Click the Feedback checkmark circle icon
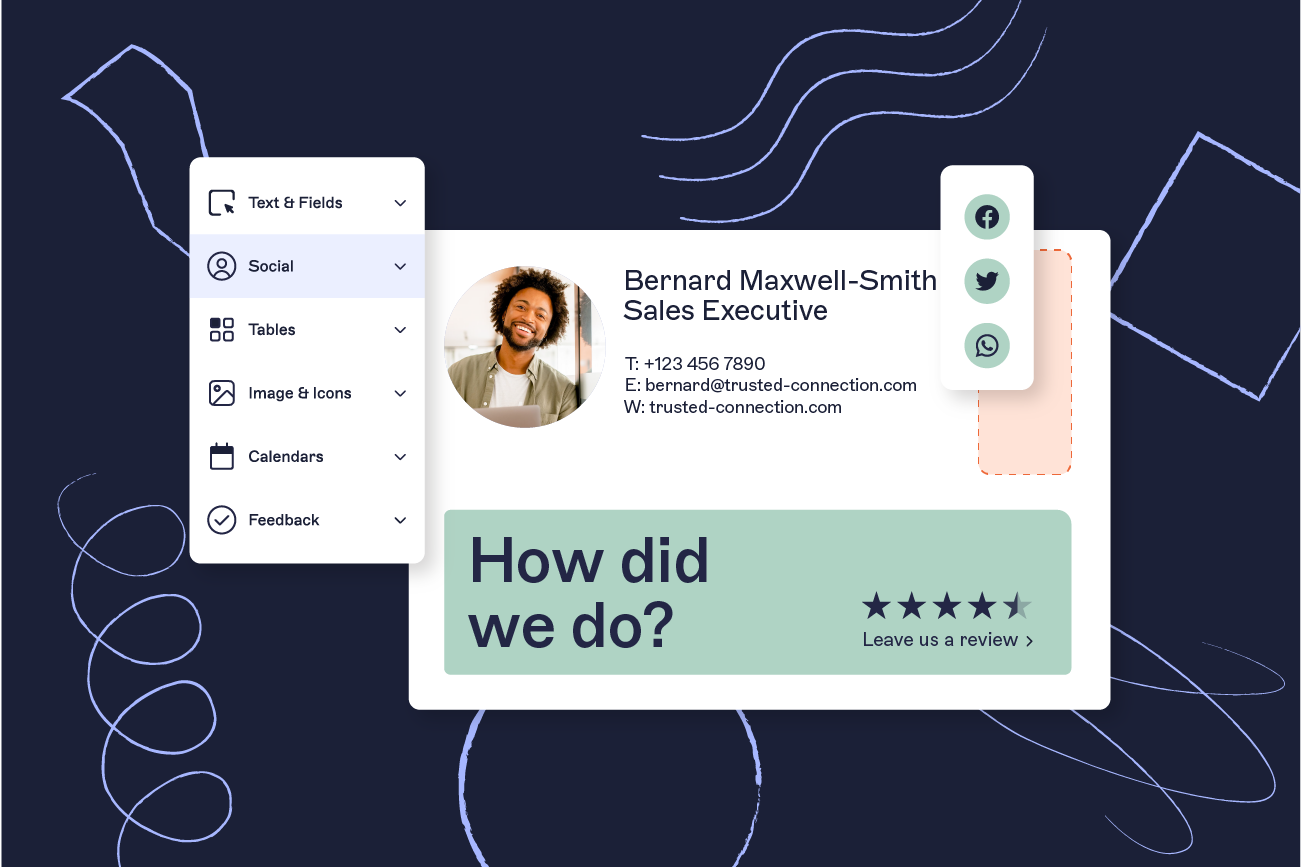The width and height of the screenshot is (1301, 867). click(x=221, y=520)
